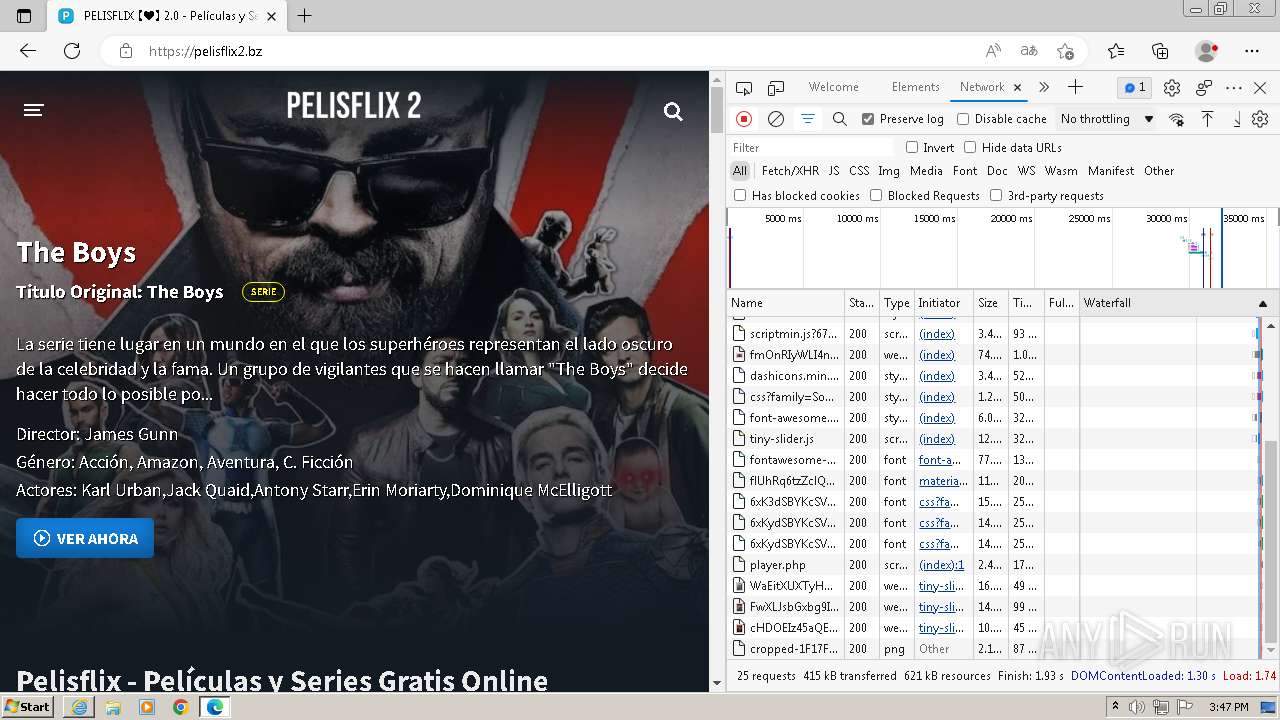Open DevTools feedback icon
Image resolution: width=1280 pixels, height=720 pixels.
tap(1204, 88)
